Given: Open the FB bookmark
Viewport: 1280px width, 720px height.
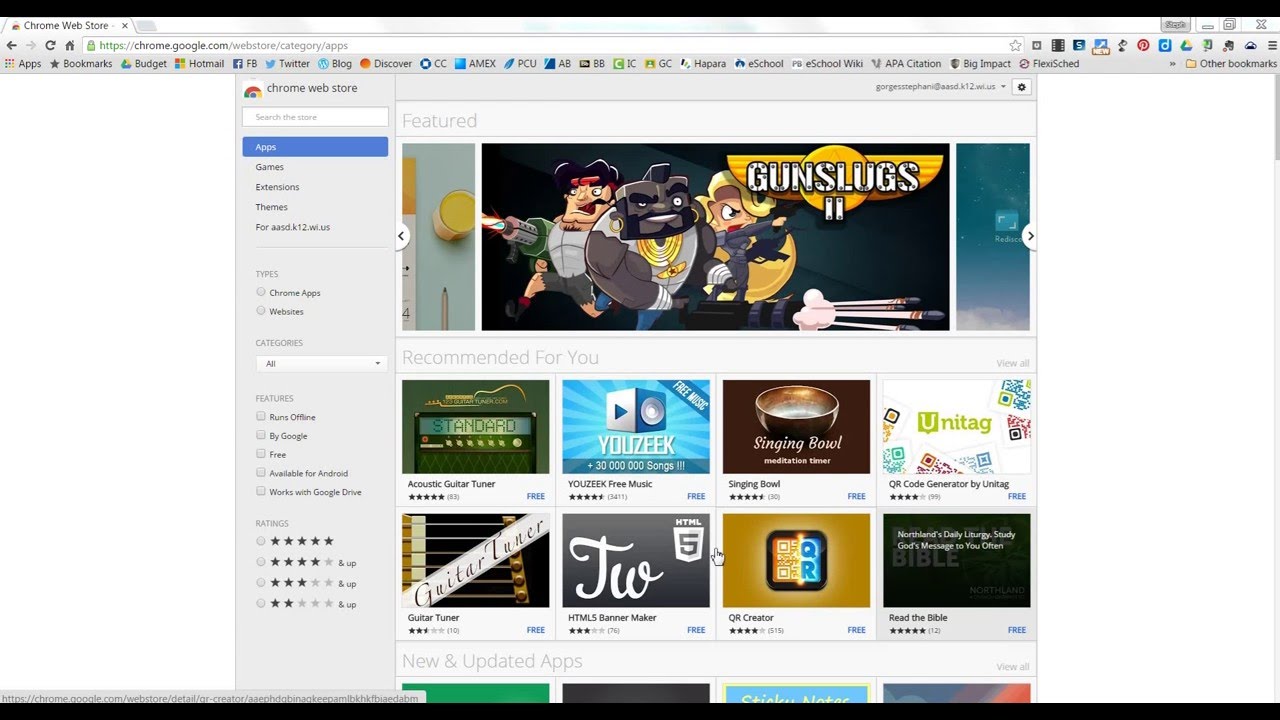Looking at the screenshot, I should click(245, 63).
